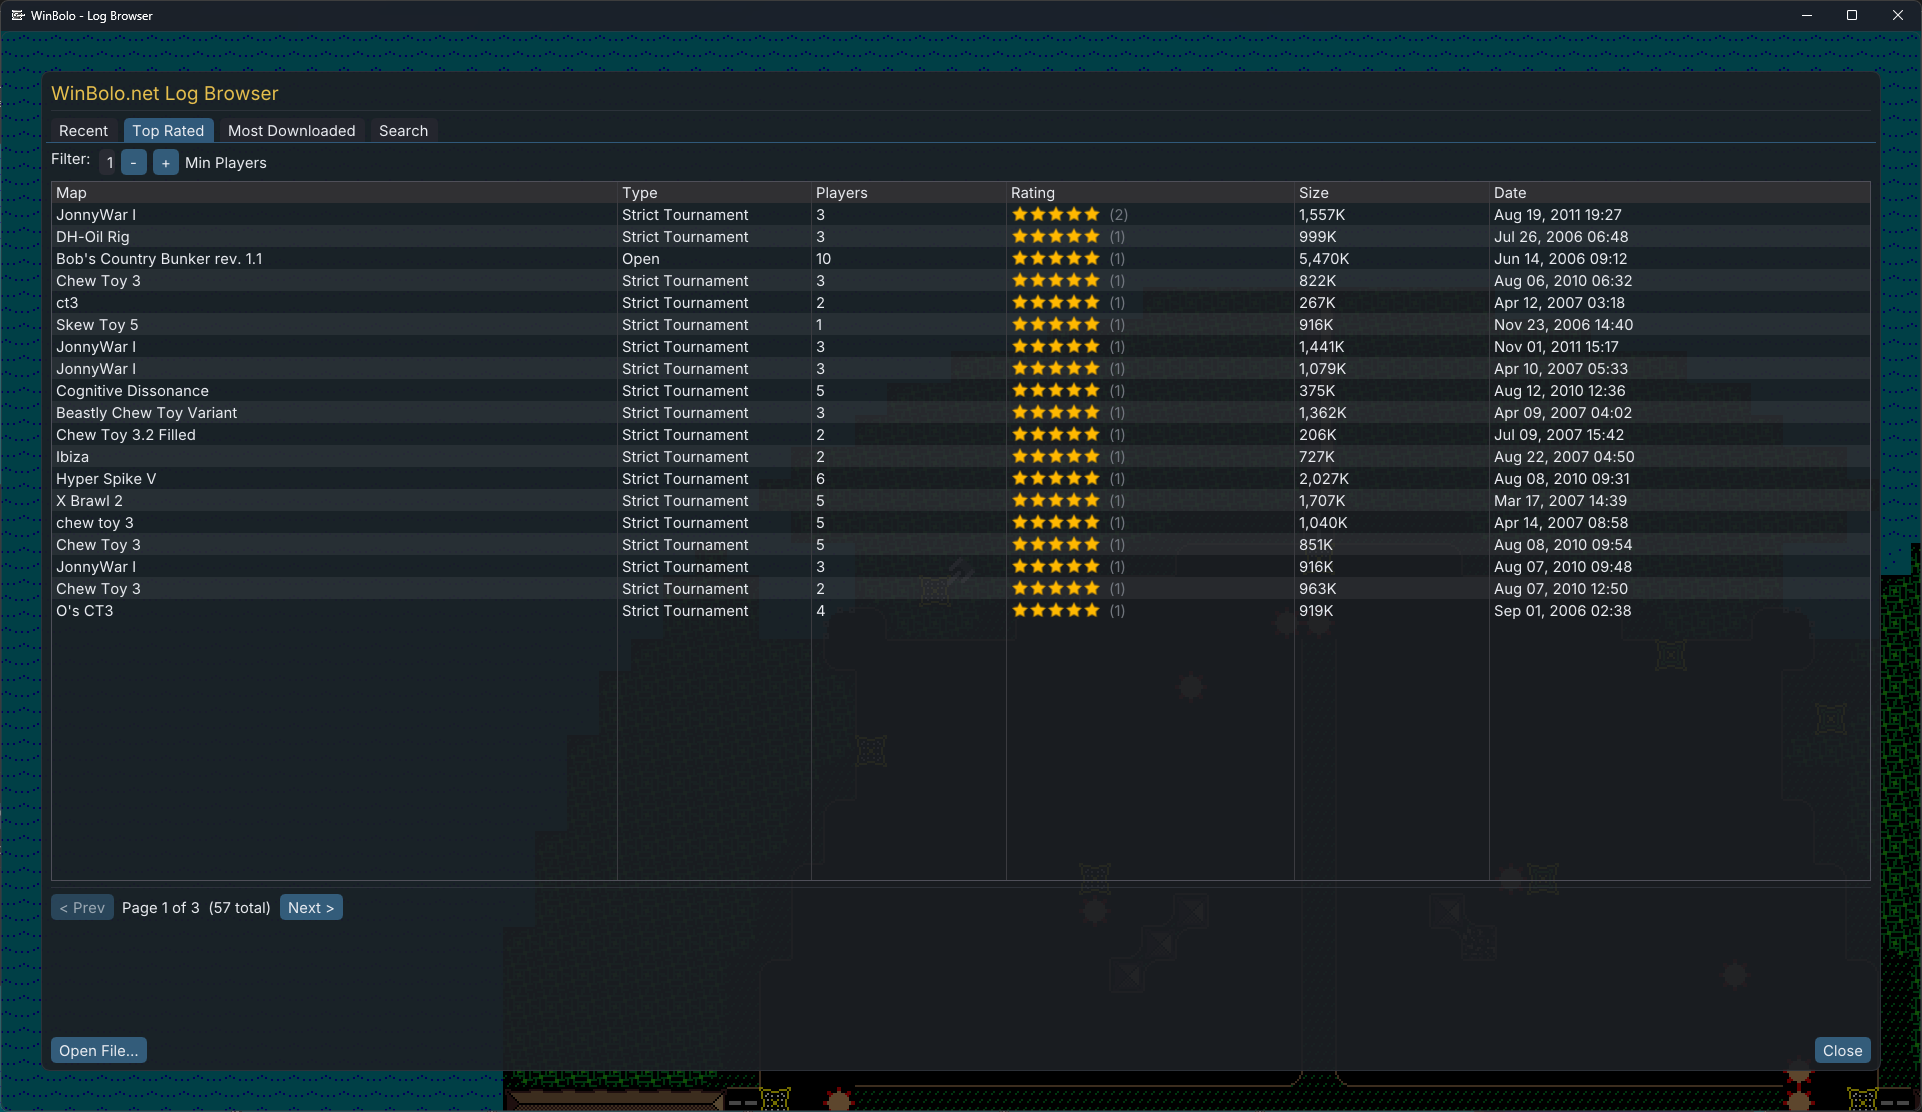Select the X Brawl 2 map entry
Image resolution: width=1922 pixels, height=1112 pixels.
click(89, 501)
